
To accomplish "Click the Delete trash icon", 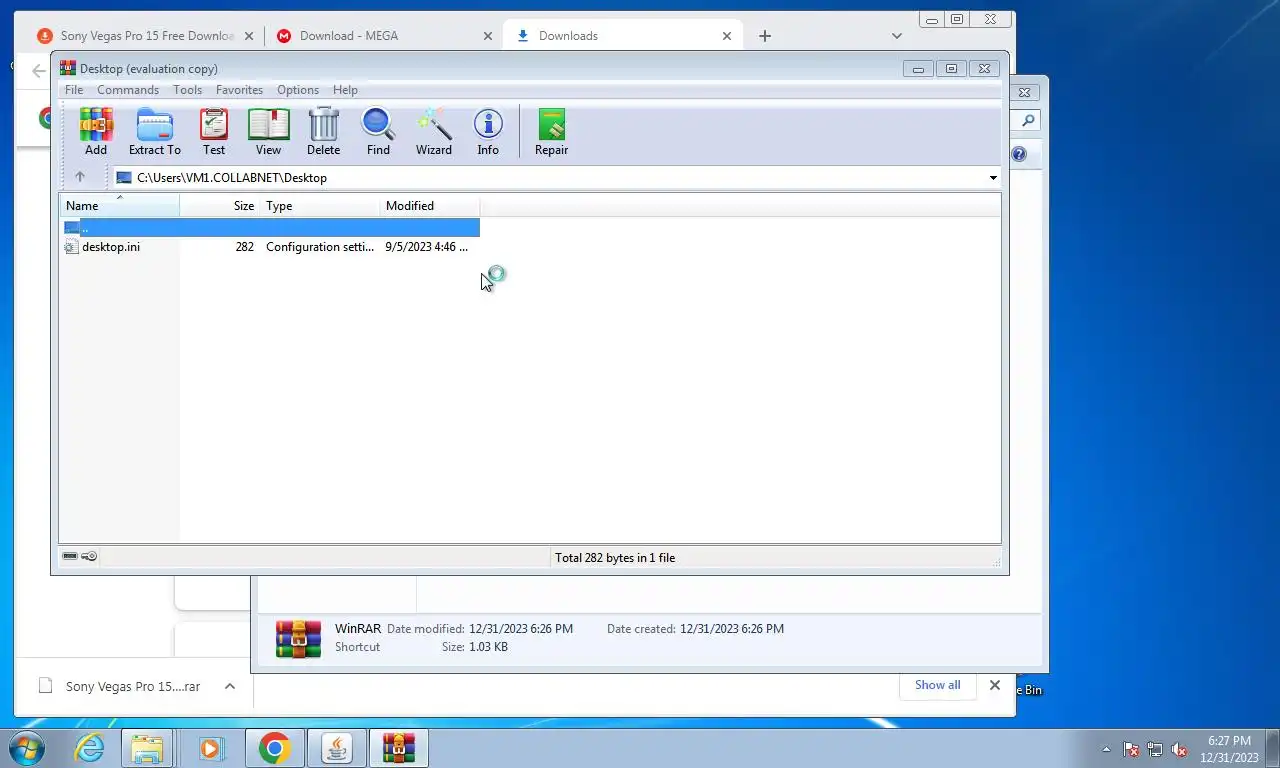I will [323, 132].
